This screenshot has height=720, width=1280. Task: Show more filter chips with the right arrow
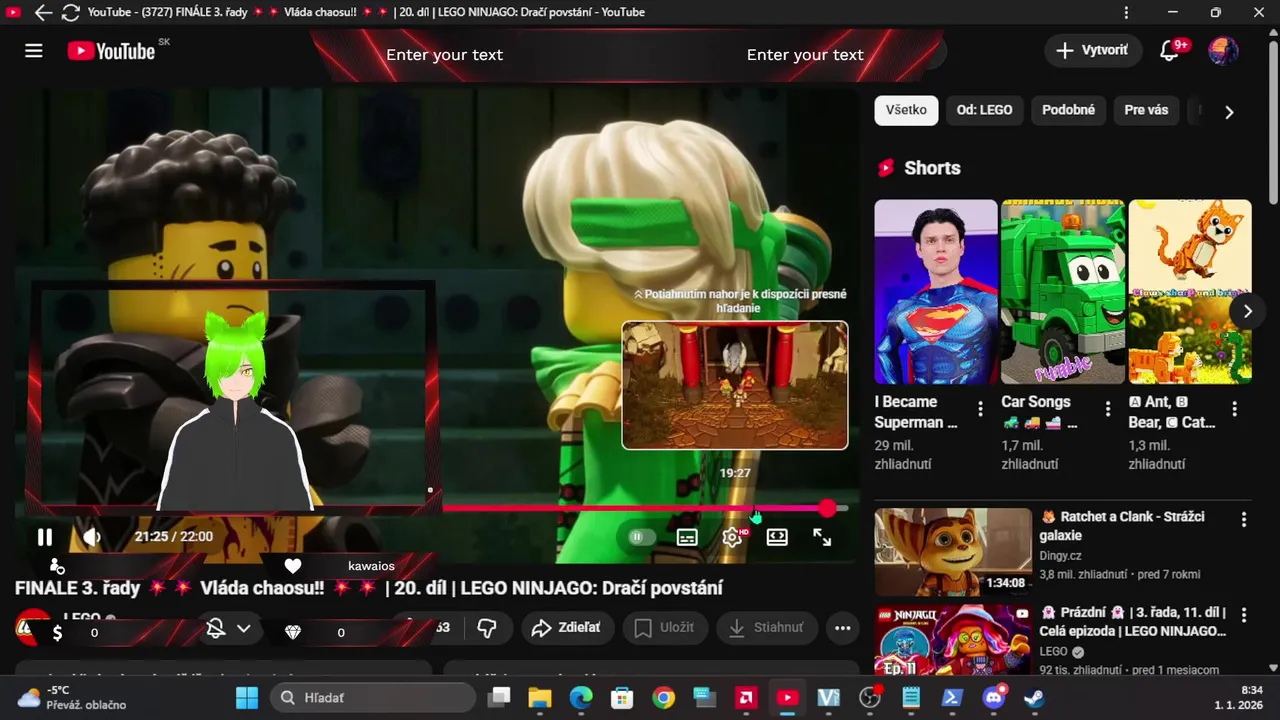click(x=1229, y=112)
